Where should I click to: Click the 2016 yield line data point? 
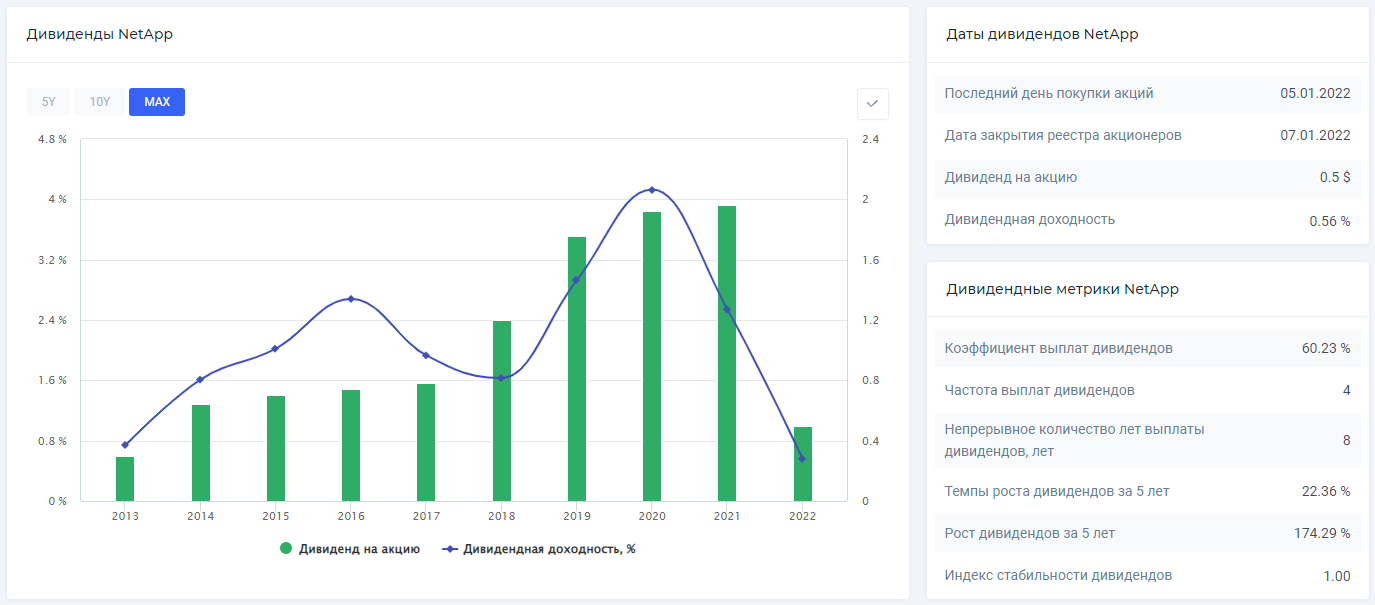(x=351, y=299)
